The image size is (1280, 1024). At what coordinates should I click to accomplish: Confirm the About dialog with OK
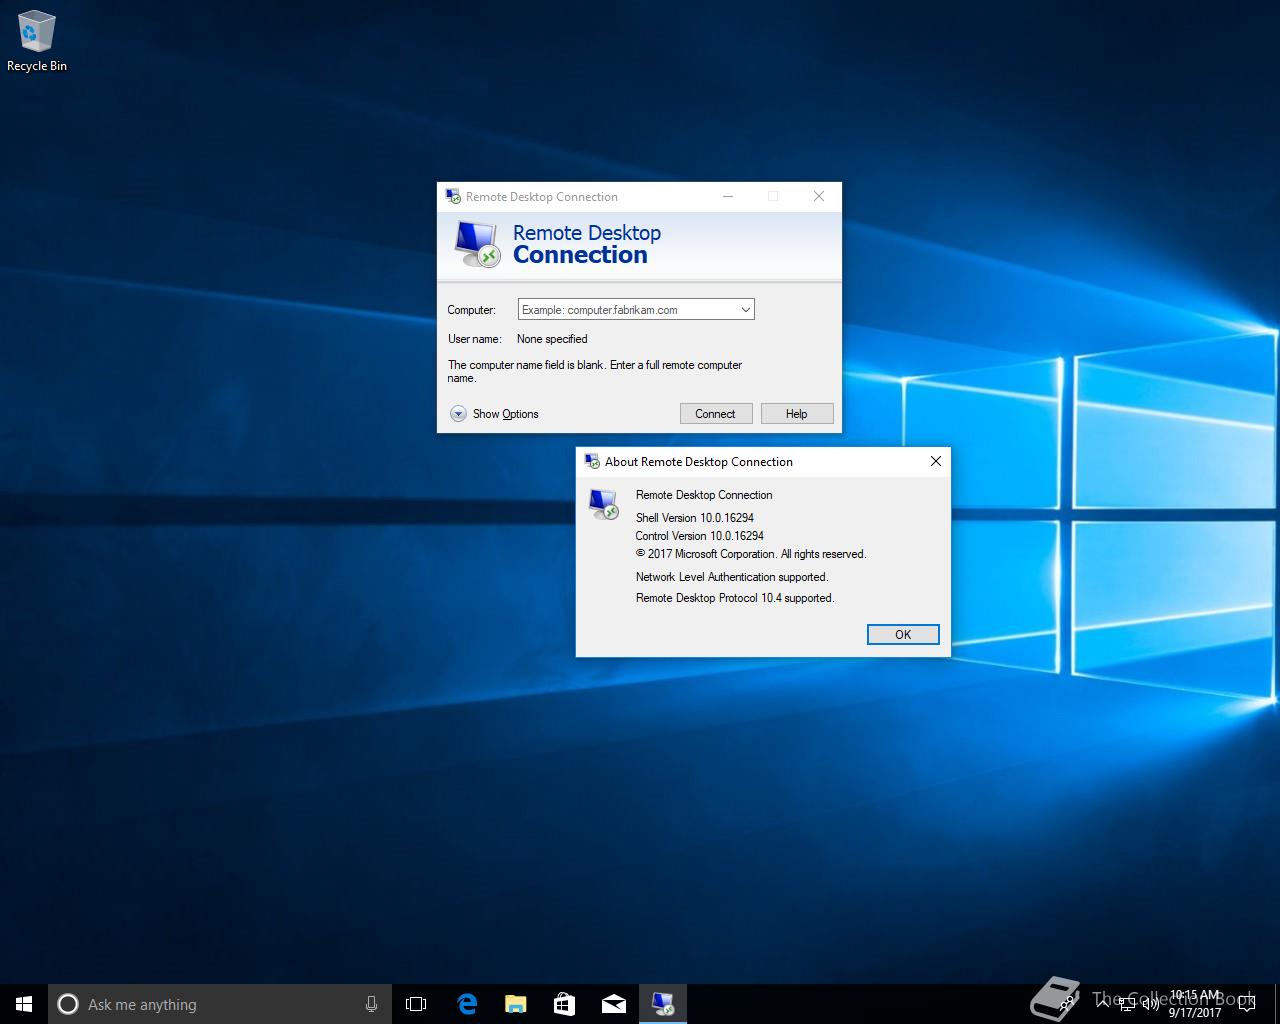click(903, 634)
